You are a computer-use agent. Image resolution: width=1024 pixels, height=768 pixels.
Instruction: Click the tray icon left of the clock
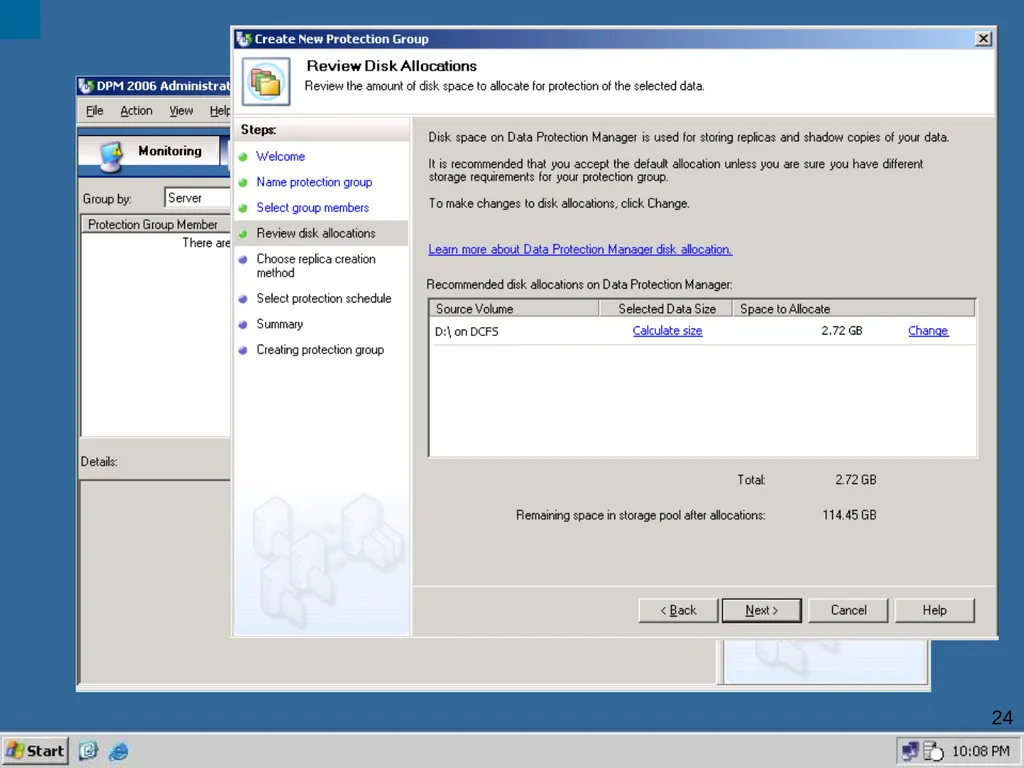[933, 751]
